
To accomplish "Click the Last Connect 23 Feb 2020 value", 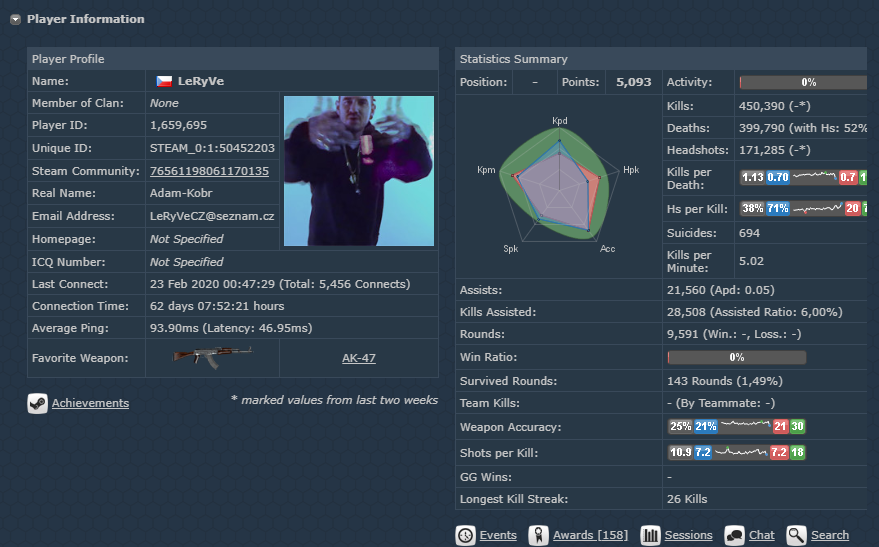I will [x=280, y=284].
